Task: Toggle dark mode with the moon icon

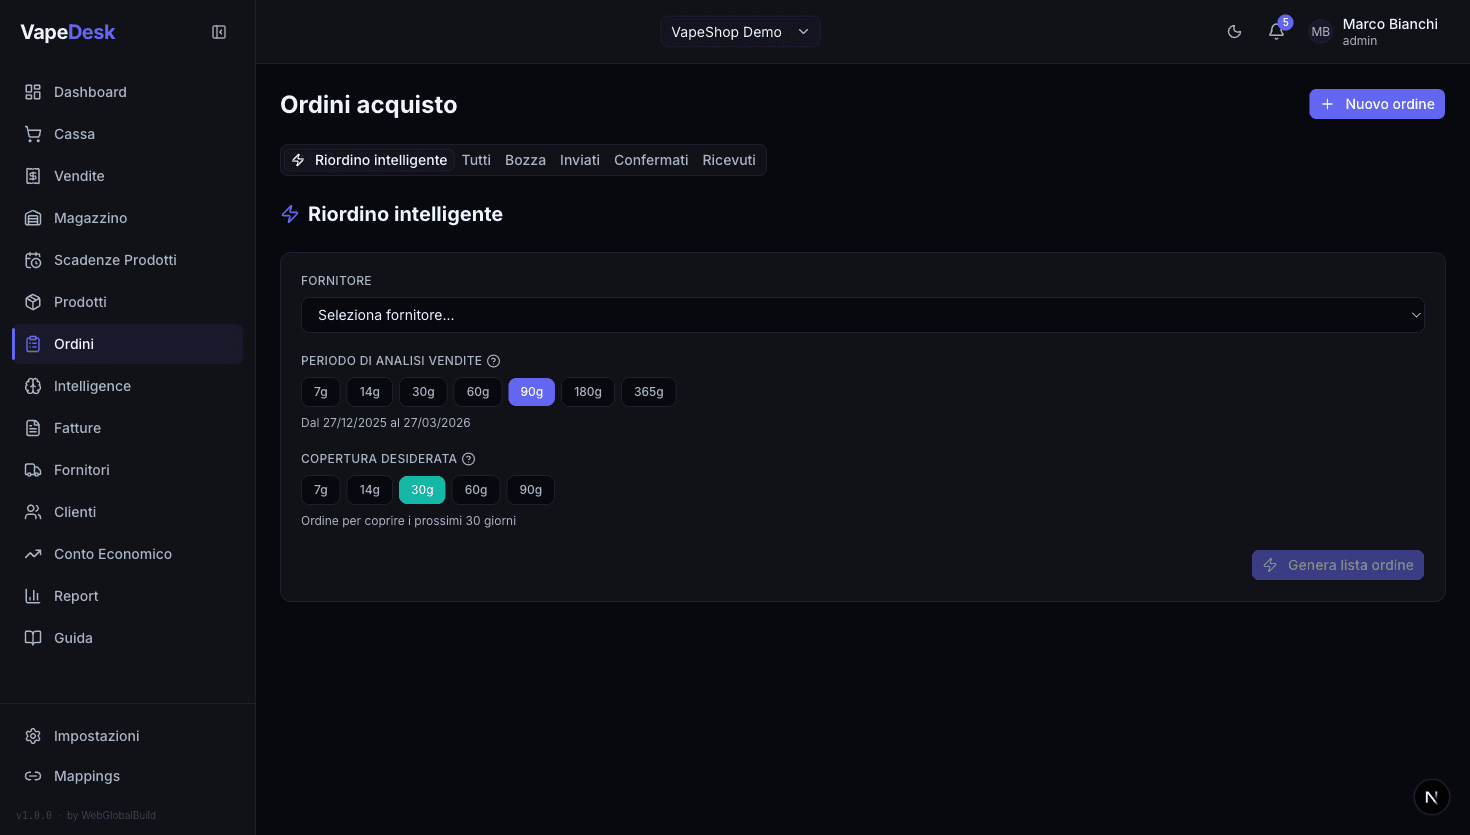Action: [1234, 32]
